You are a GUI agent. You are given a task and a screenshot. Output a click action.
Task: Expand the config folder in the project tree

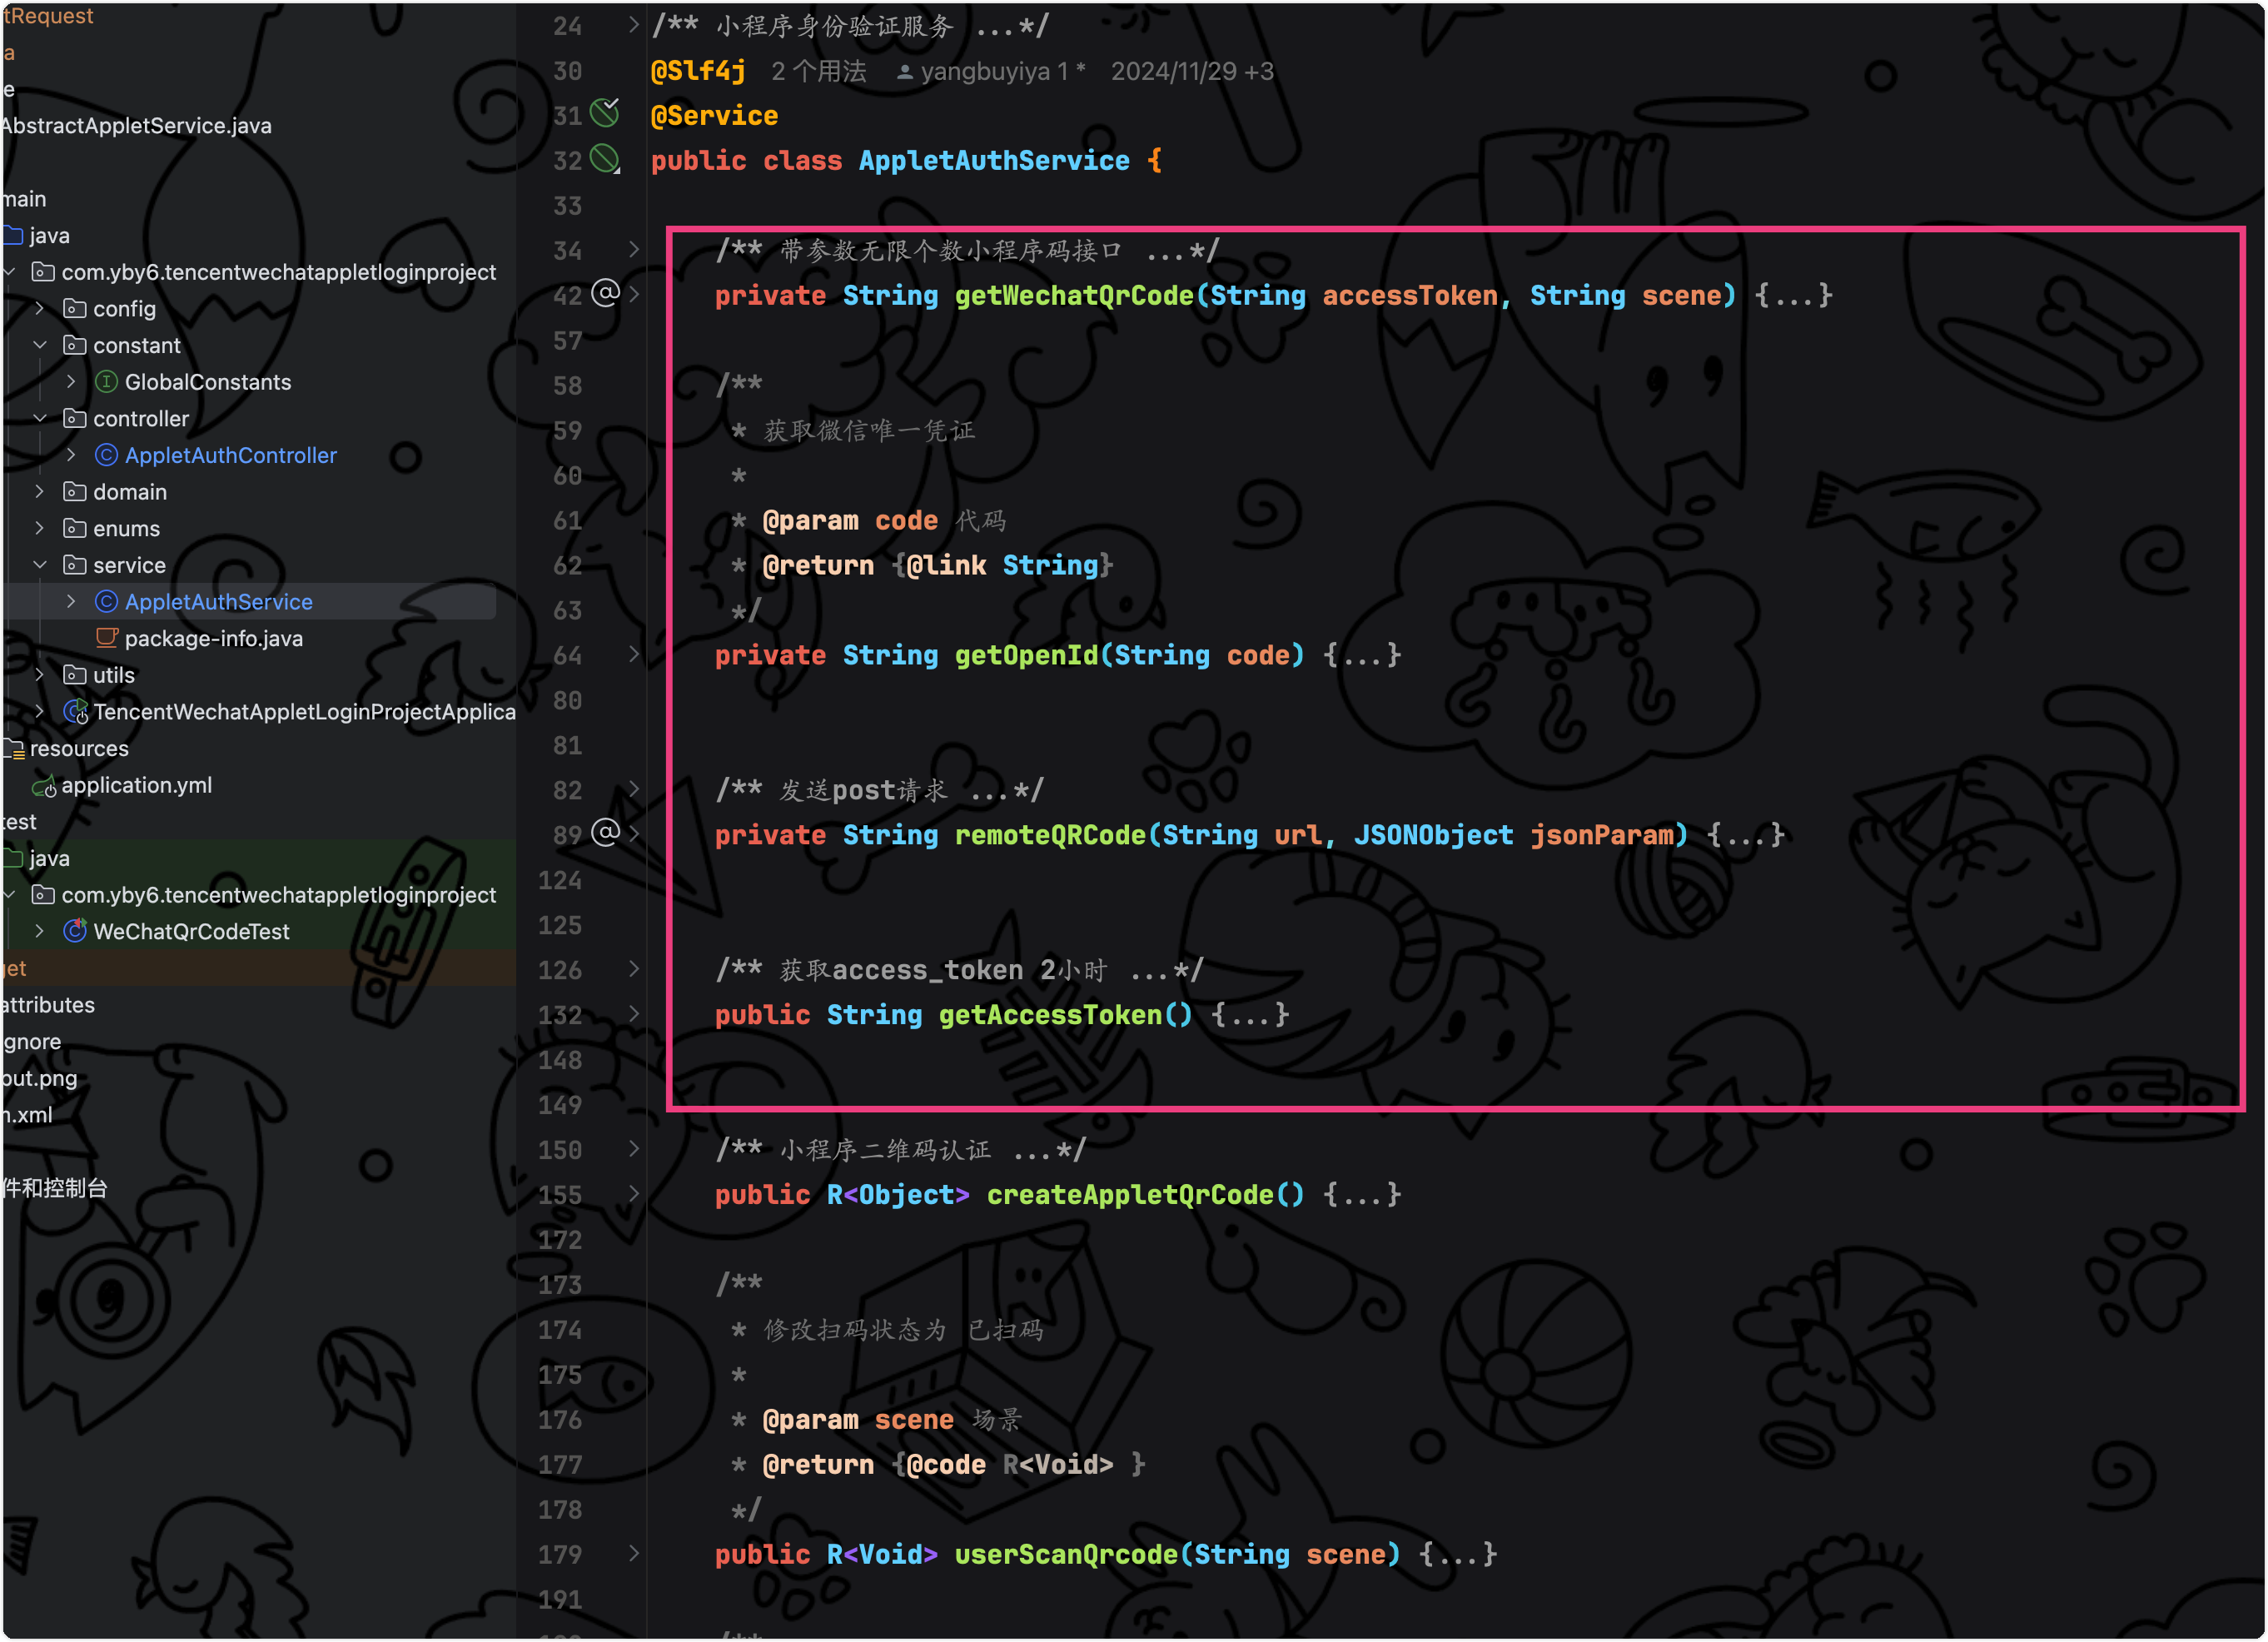pos(40,309)
